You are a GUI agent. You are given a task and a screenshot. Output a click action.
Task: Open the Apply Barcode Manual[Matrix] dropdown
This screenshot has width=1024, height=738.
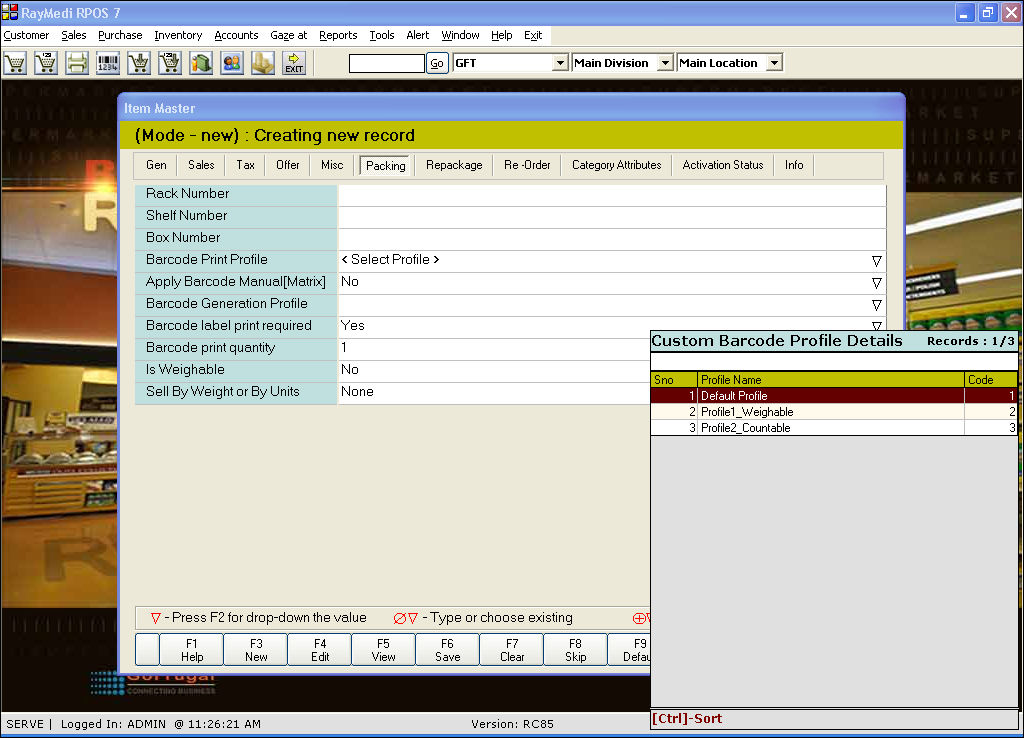tap(876, 282)
